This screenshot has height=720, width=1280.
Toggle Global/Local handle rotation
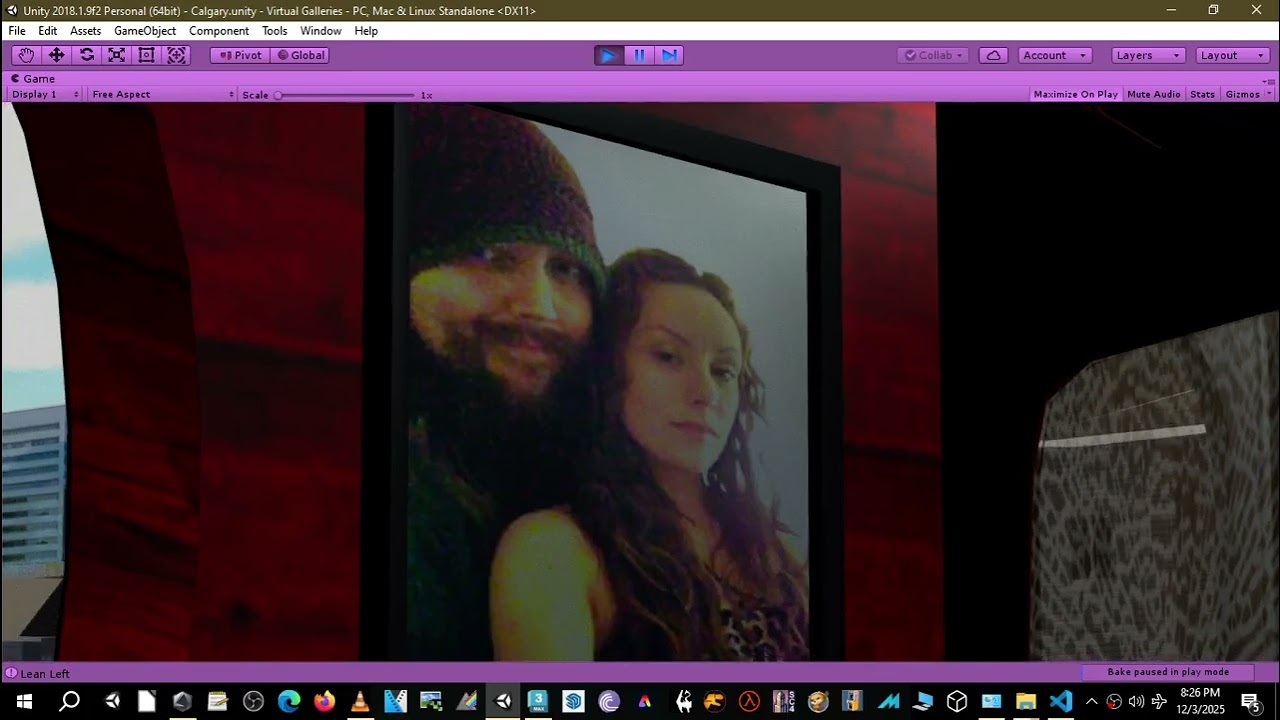tap(300, 55)
